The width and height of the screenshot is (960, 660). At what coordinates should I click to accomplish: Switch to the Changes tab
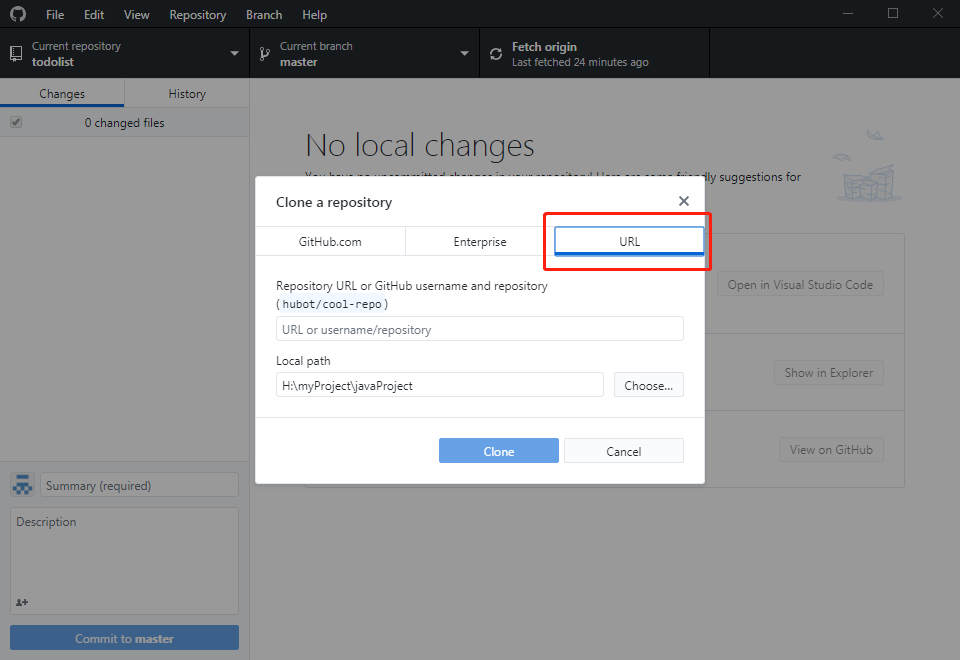coord(62,93)
